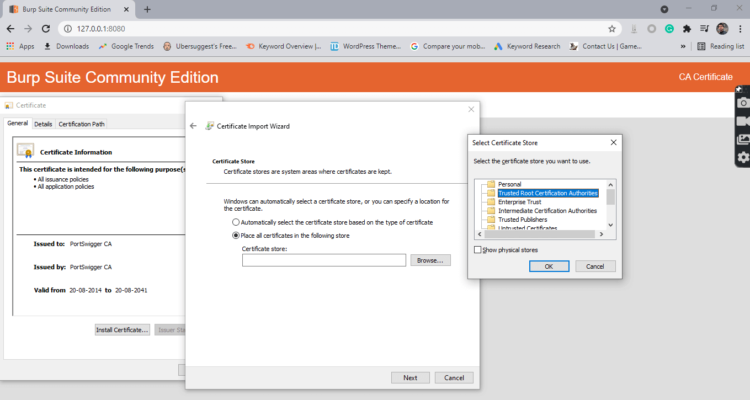Open the Ubersuggest's Free bookmark
Viewport: 750px width, 400px height.
pyautogui.click(x=200, y=46)
